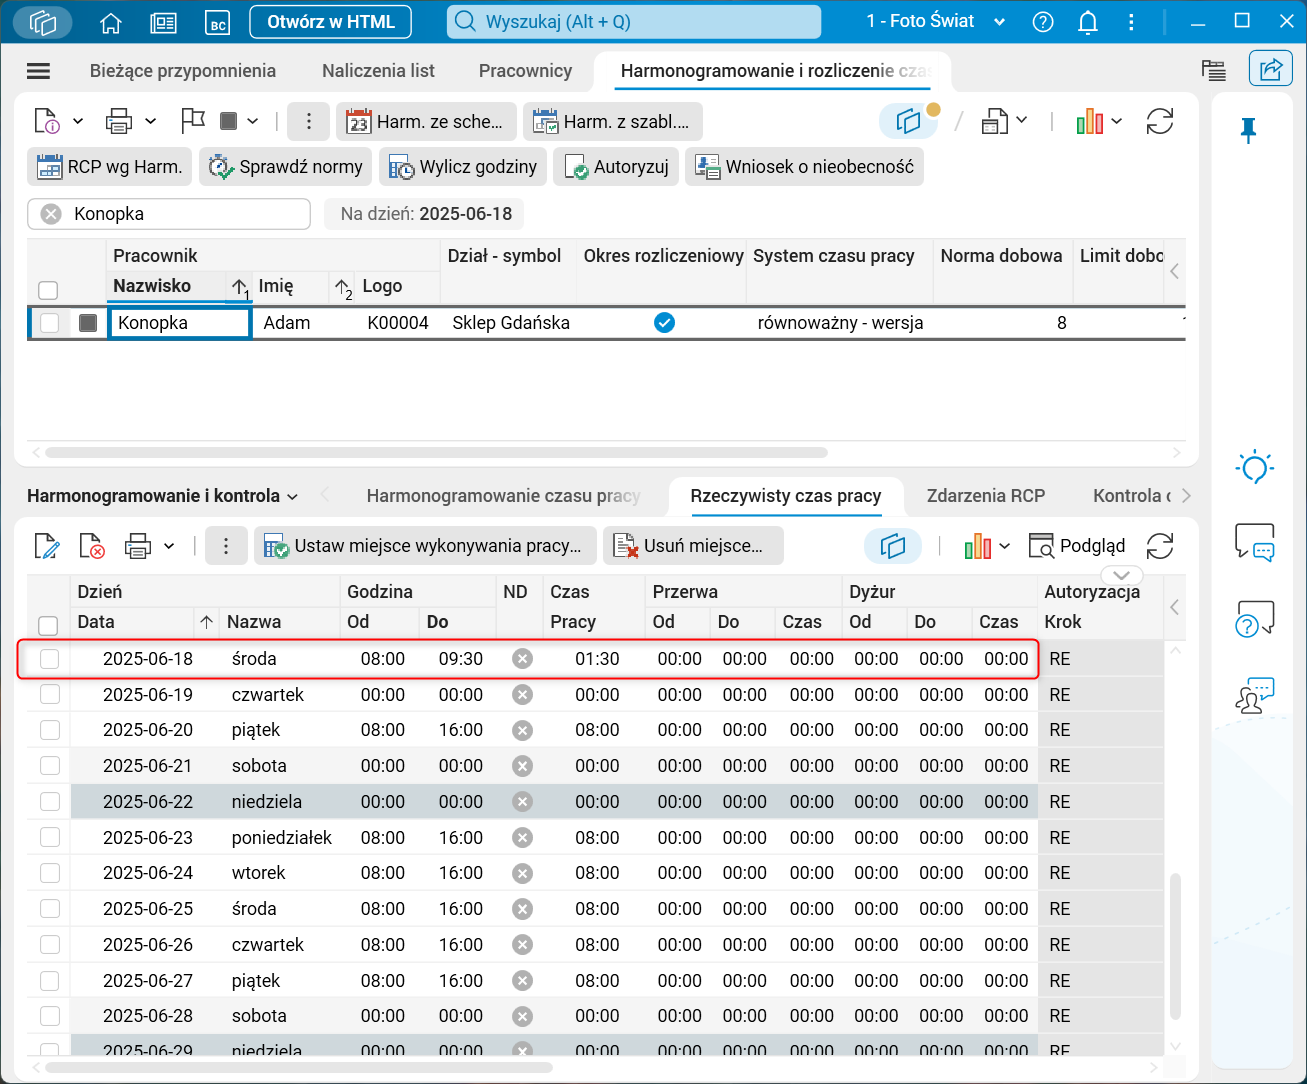Click the edit record icon in lower toolbar
The width and height of the screenshot is (1307, 1084).
click(46, 546)
